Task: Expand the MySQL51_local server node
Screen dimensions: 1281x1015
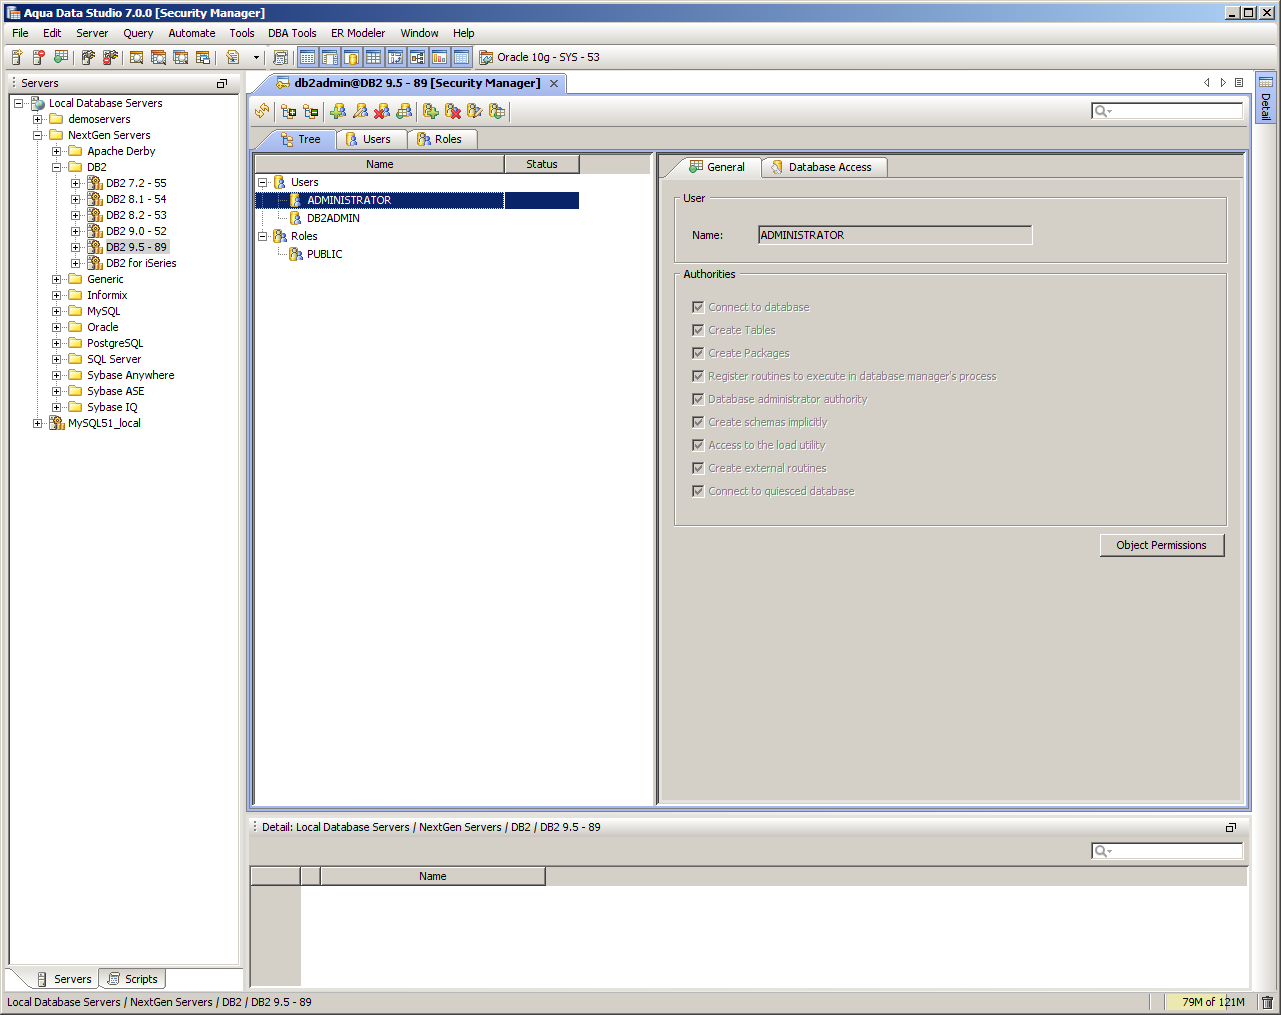Action: pyautogui.click(x=38, y=423)
